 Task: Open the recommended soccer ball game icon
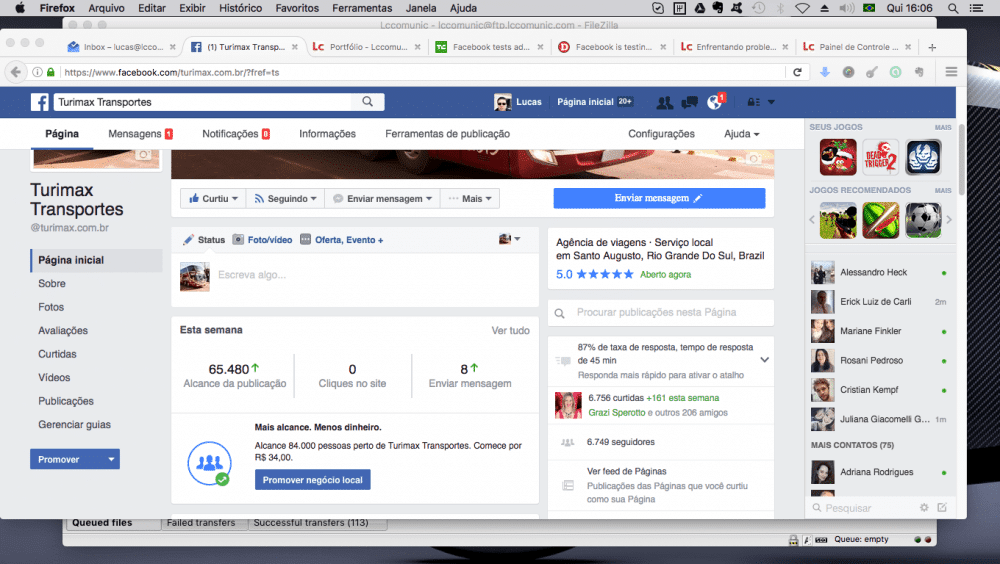click(x=923, y=220)
